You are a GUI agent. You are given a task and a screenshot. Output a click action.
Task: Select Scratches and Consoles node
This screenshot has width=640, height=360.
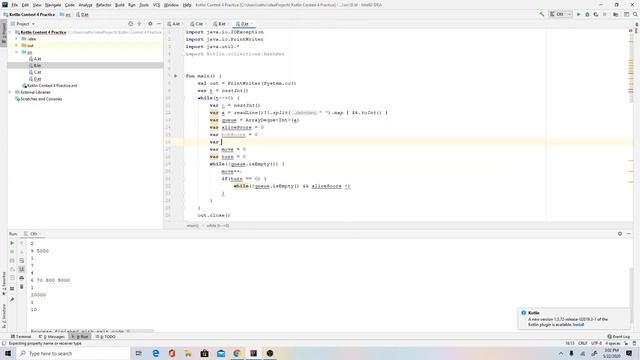click(38, 99)
